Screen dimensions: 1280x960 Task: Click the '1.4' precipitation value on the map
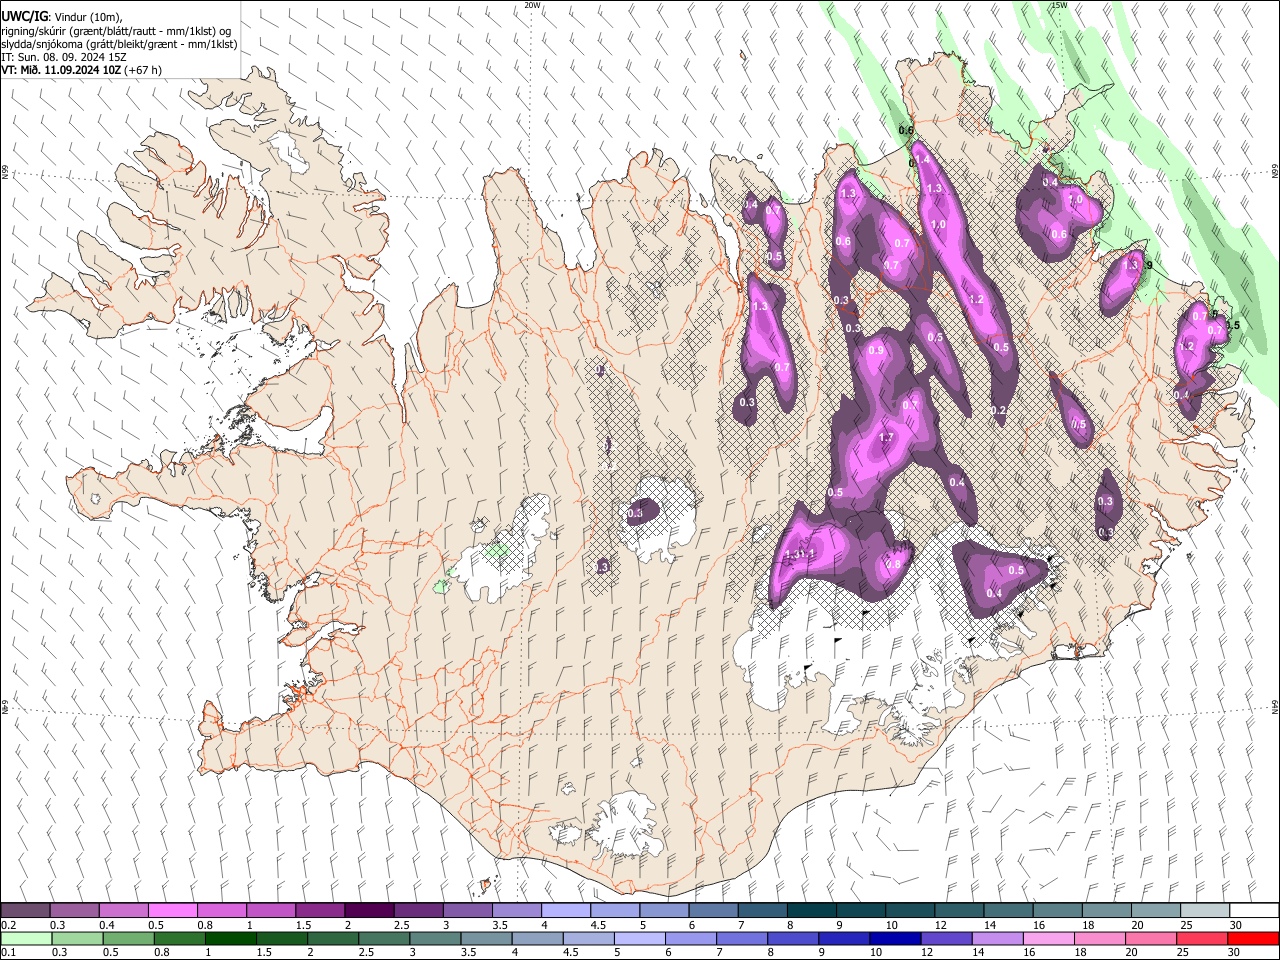(x=922, y=160)
